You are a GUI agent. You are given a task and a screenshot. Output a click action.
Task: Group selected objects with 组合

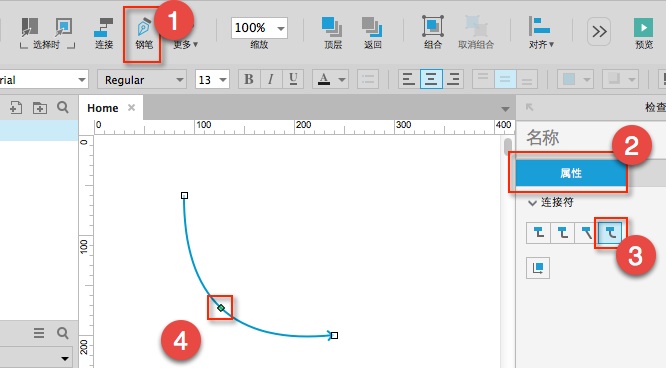(x=433, y=33)
